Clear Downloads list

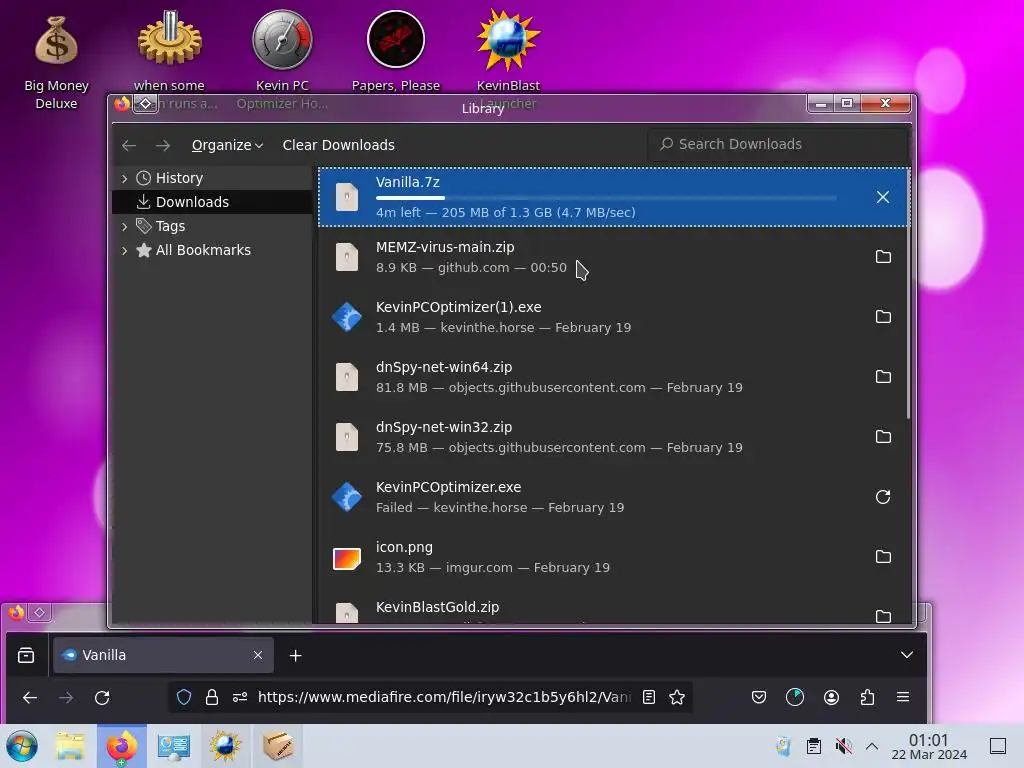[x=338, y=145]
